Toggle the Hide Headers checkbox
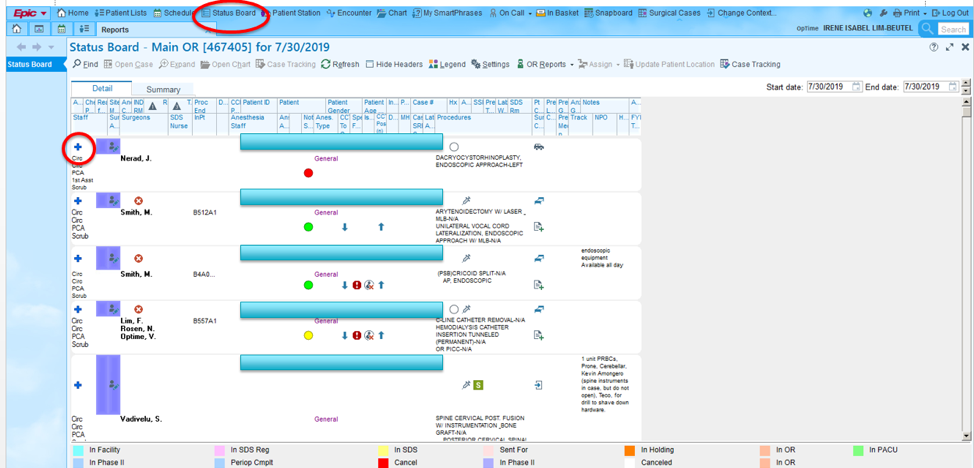This screenshot has height=468, width=974. click(x=370, y=64)
